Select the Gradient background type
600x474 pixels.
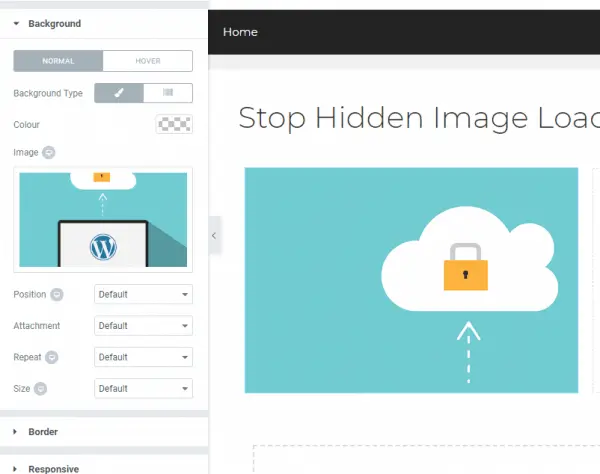pos(168,93)
